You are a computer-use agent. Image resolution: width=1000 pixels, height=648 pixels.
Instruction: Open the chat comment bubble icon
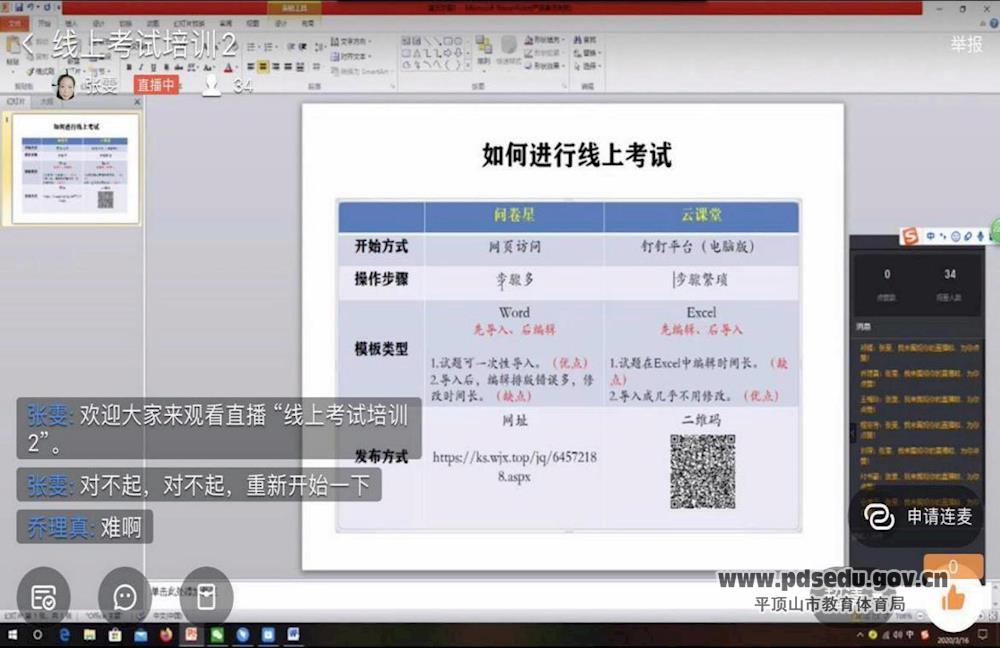coord(125,597)
